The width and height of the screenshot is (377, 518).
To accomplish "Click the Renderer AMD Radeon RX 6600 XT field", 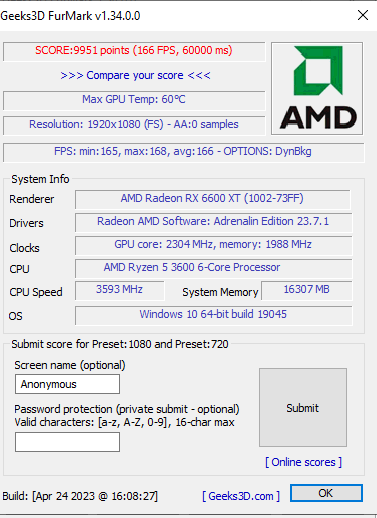I will coord(213,199).
